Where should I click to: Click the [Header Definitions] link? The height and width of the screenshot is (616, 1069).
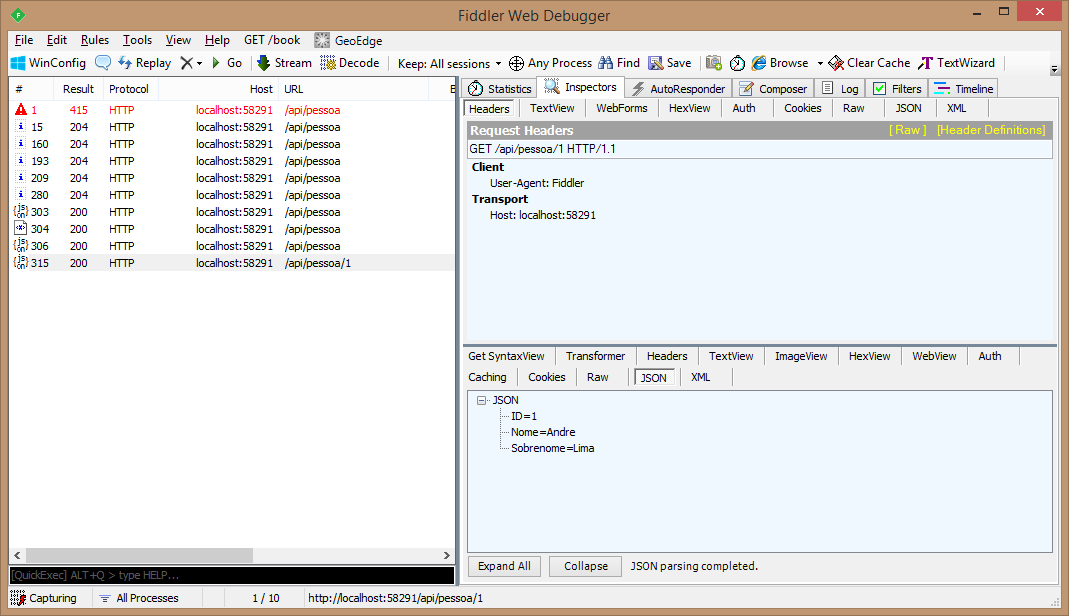(x=991, y=130)
